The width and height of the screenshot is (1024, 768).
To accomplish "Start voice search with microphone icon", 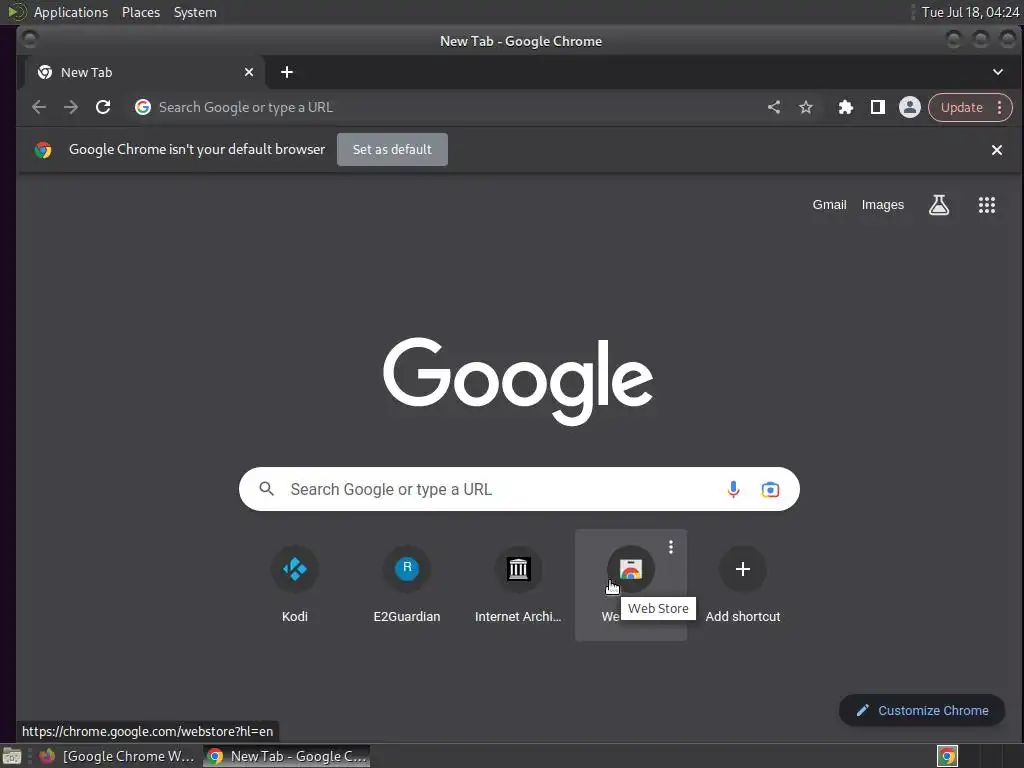I will (x=733, y=489).
